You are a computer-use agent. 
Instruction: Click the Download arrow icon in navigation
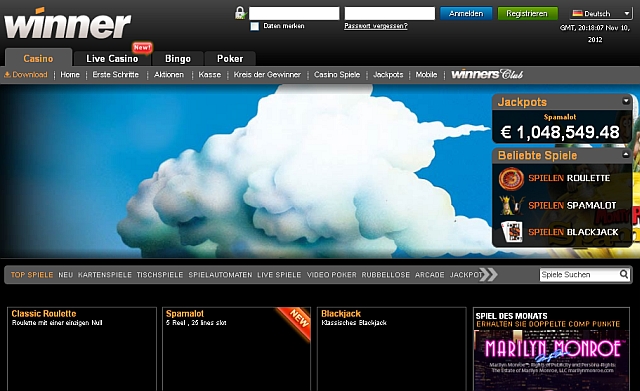click(x=7, y=75)
